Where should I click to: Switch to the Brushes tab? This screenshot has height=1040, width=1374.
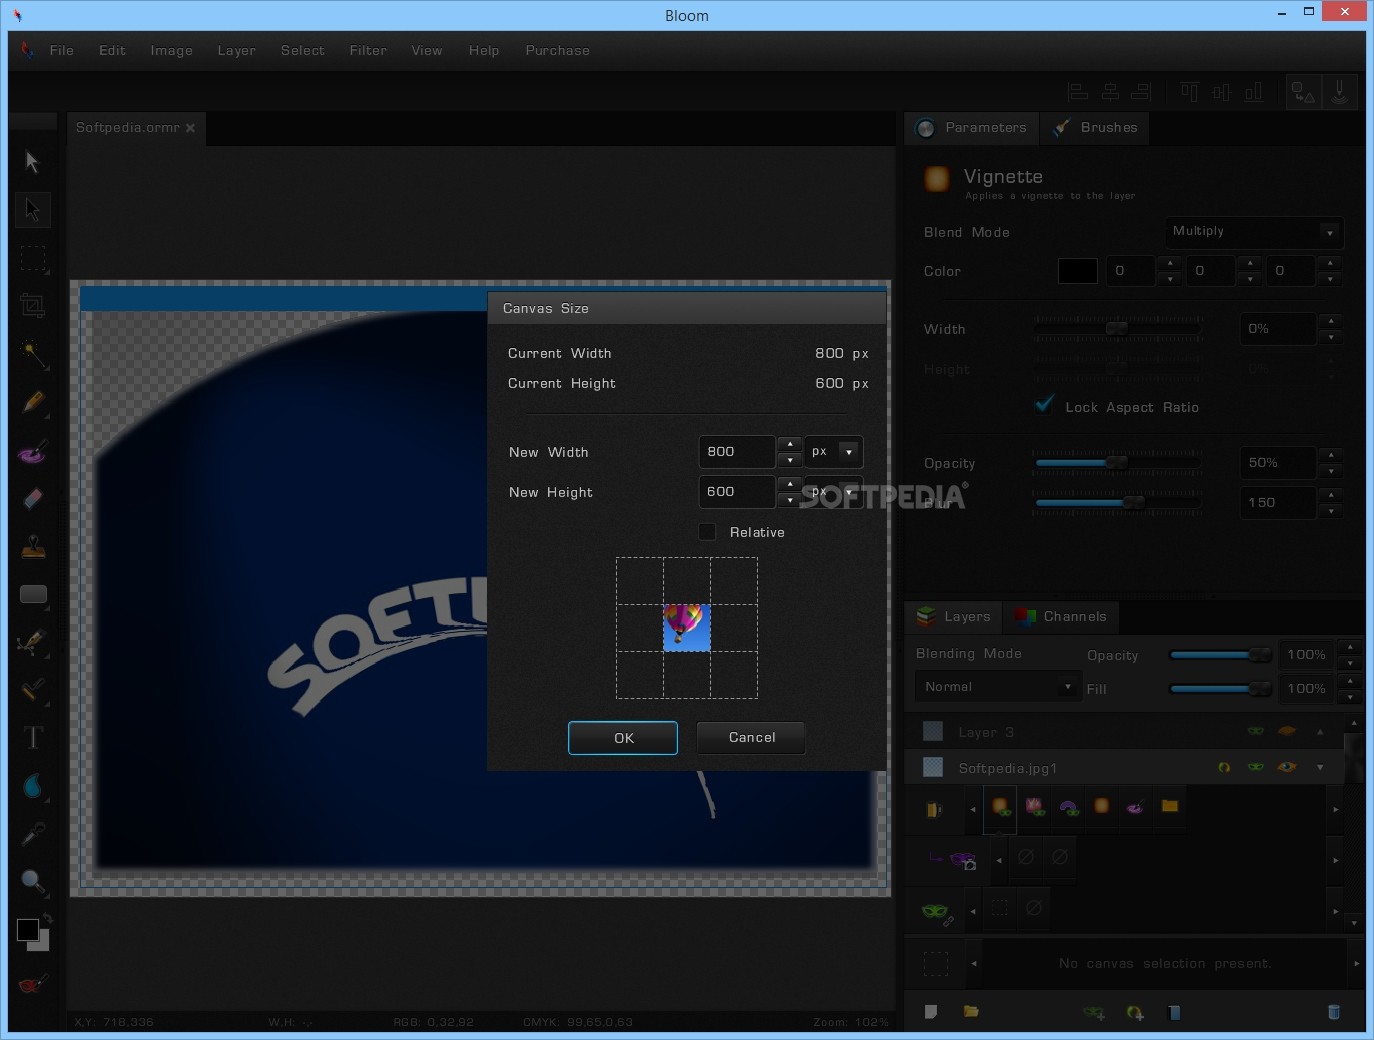pyautogui.click(x=1095, y=127)
